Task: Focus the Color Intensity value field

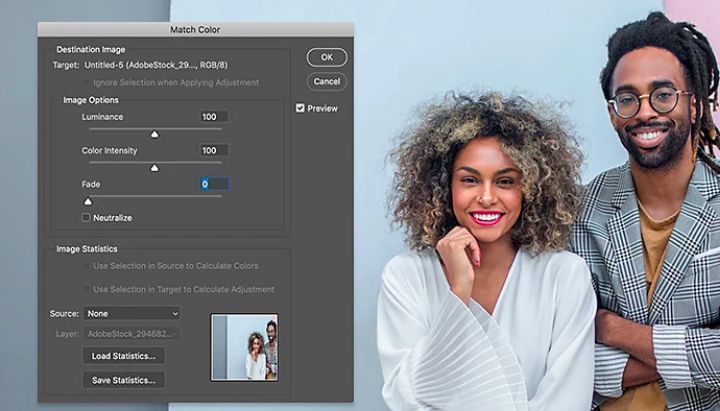Action: pos(214,150)
